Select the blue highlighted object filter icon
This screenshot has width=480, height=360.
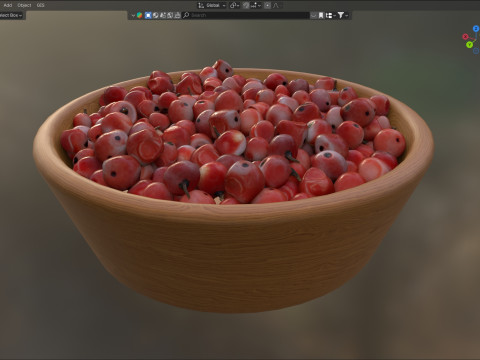[x=148, y=15]
